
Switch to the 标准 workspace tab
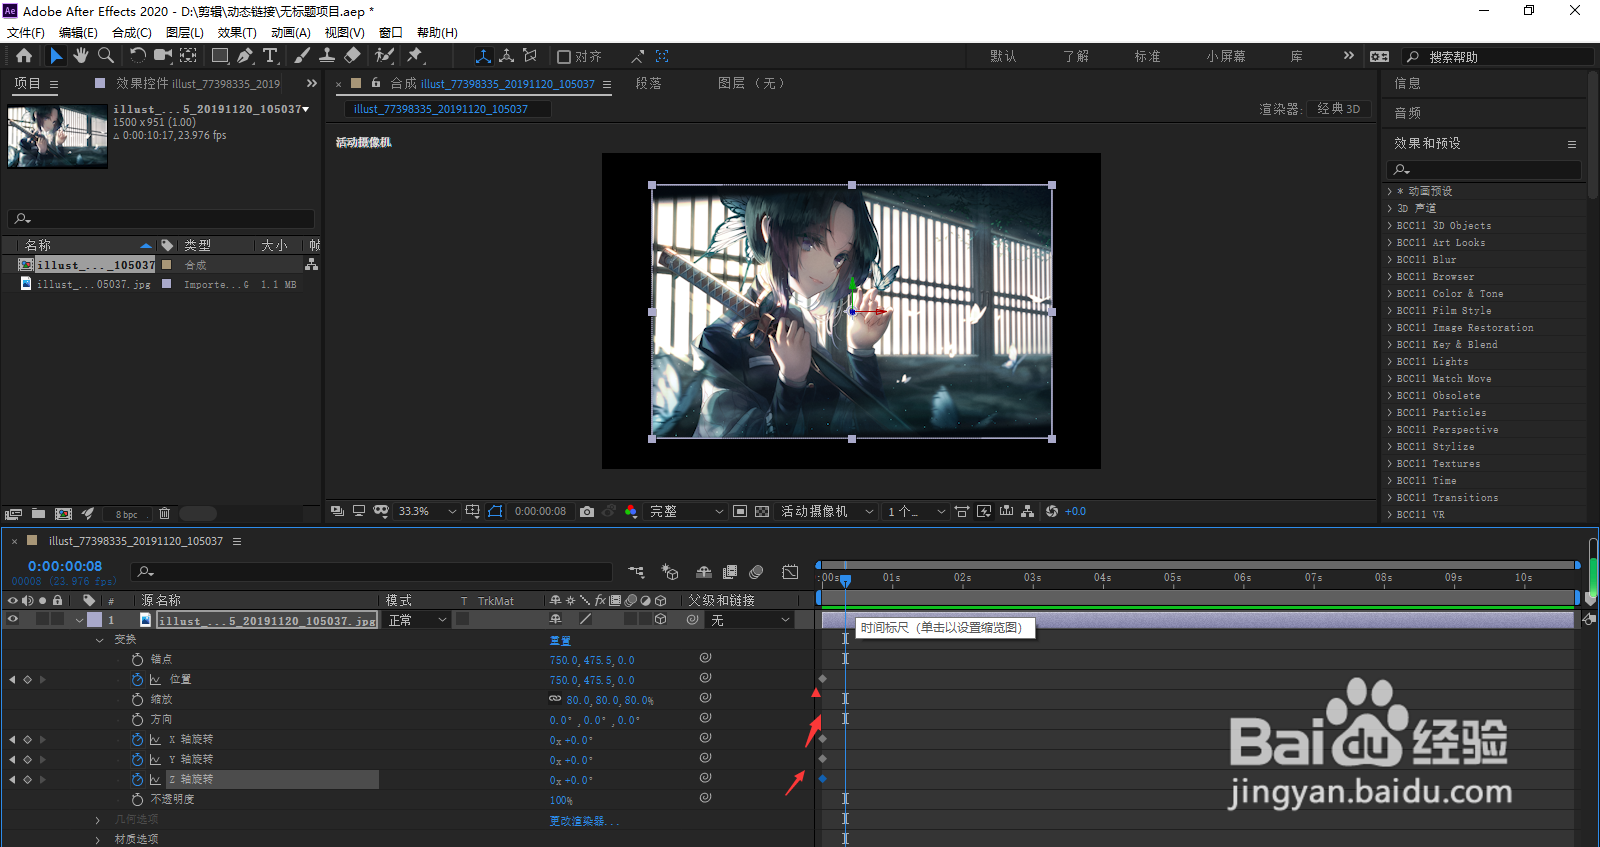point(1147,56)
